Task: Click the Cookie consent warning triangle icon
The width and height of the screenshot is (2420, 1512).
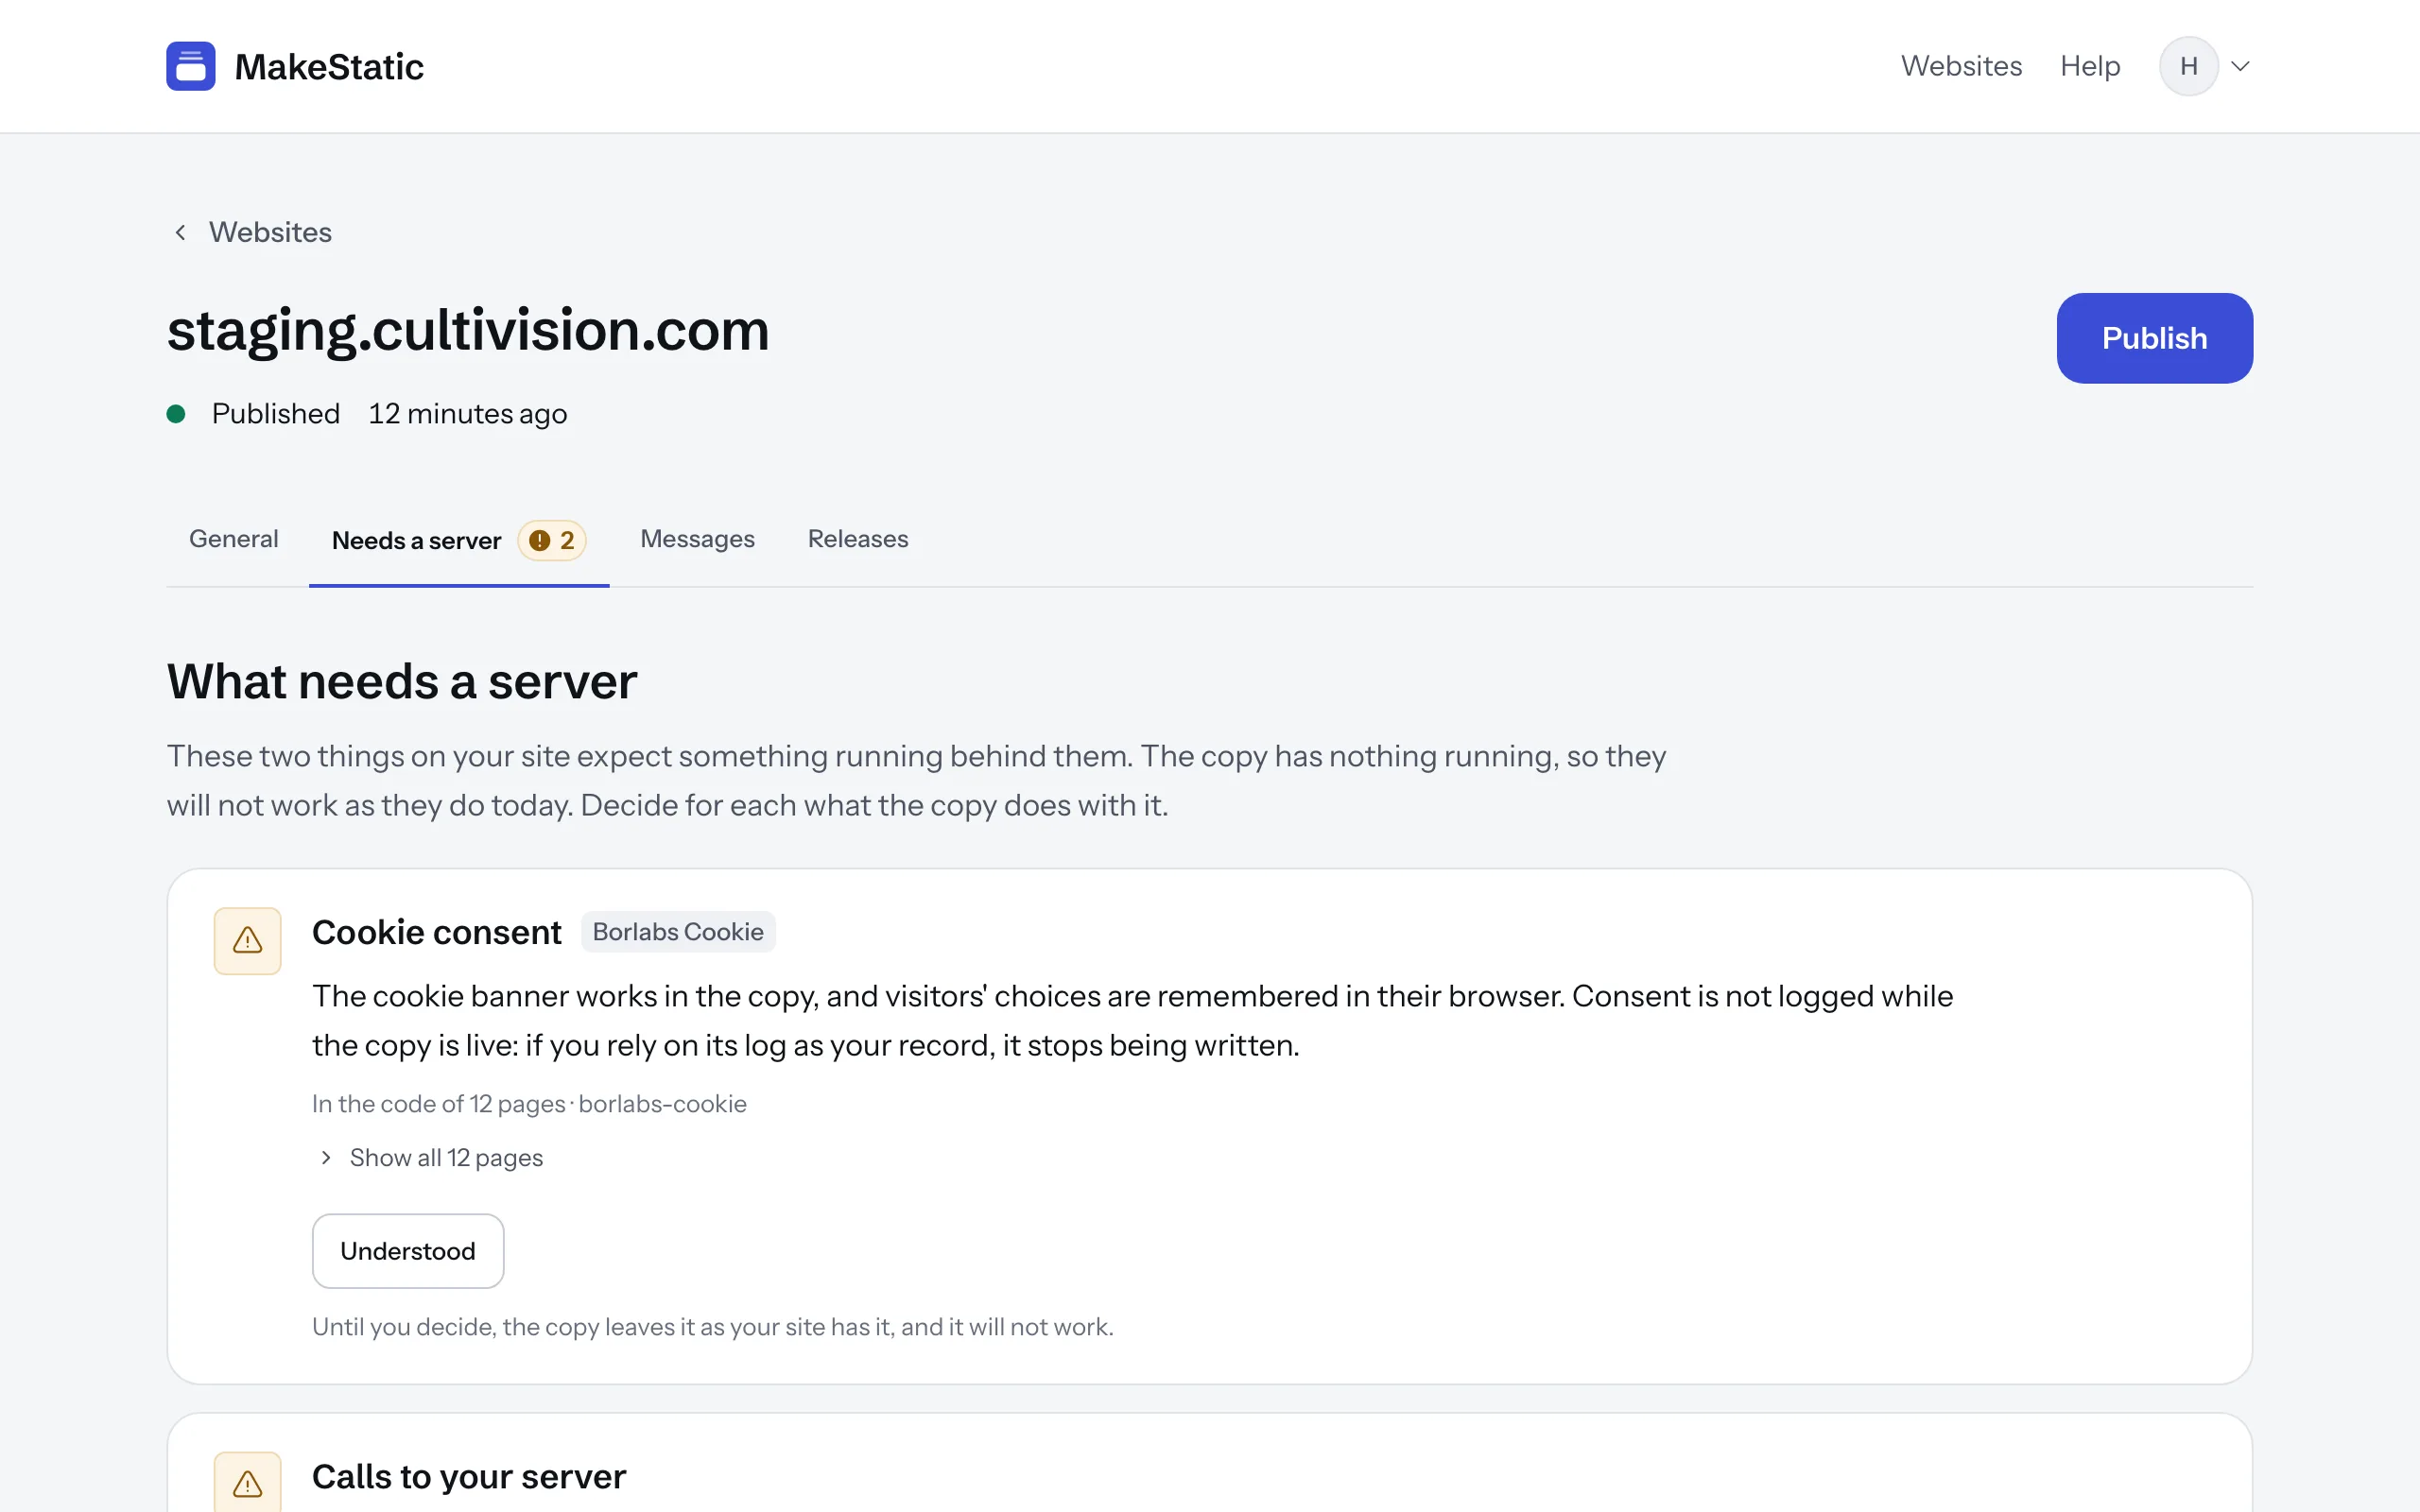Action: [247, 940]
